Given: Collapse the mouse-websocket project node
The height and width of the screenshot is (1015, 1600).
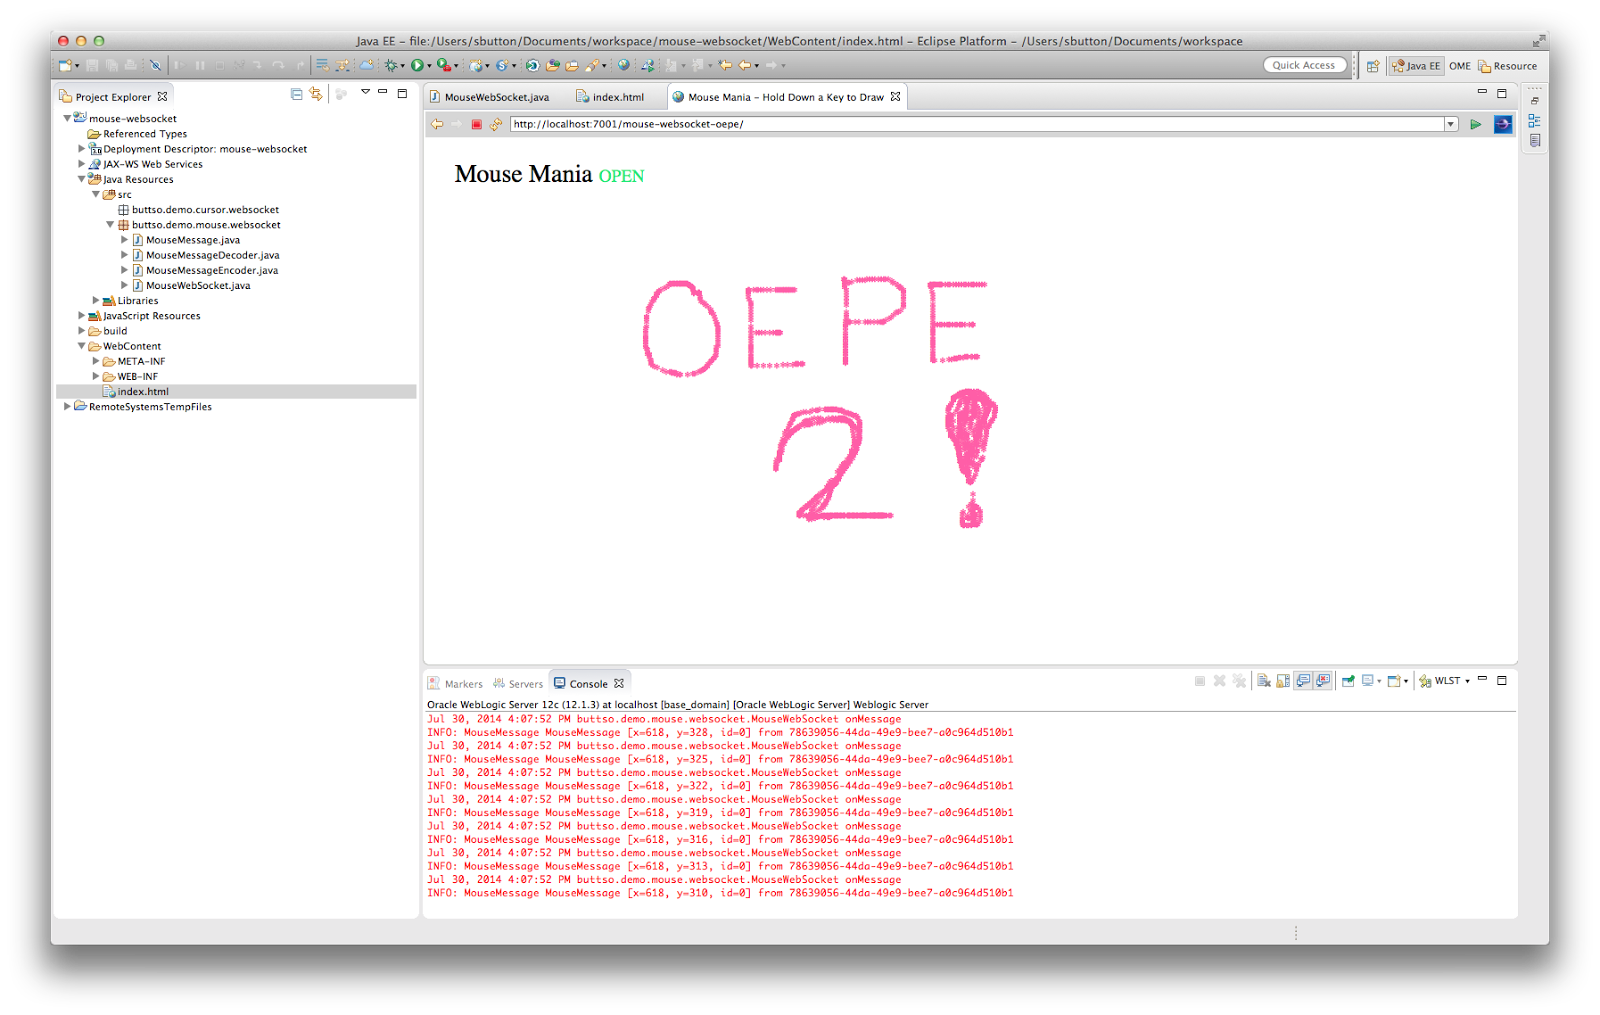Looking at the screenshot, I should (x=67, y=118).
